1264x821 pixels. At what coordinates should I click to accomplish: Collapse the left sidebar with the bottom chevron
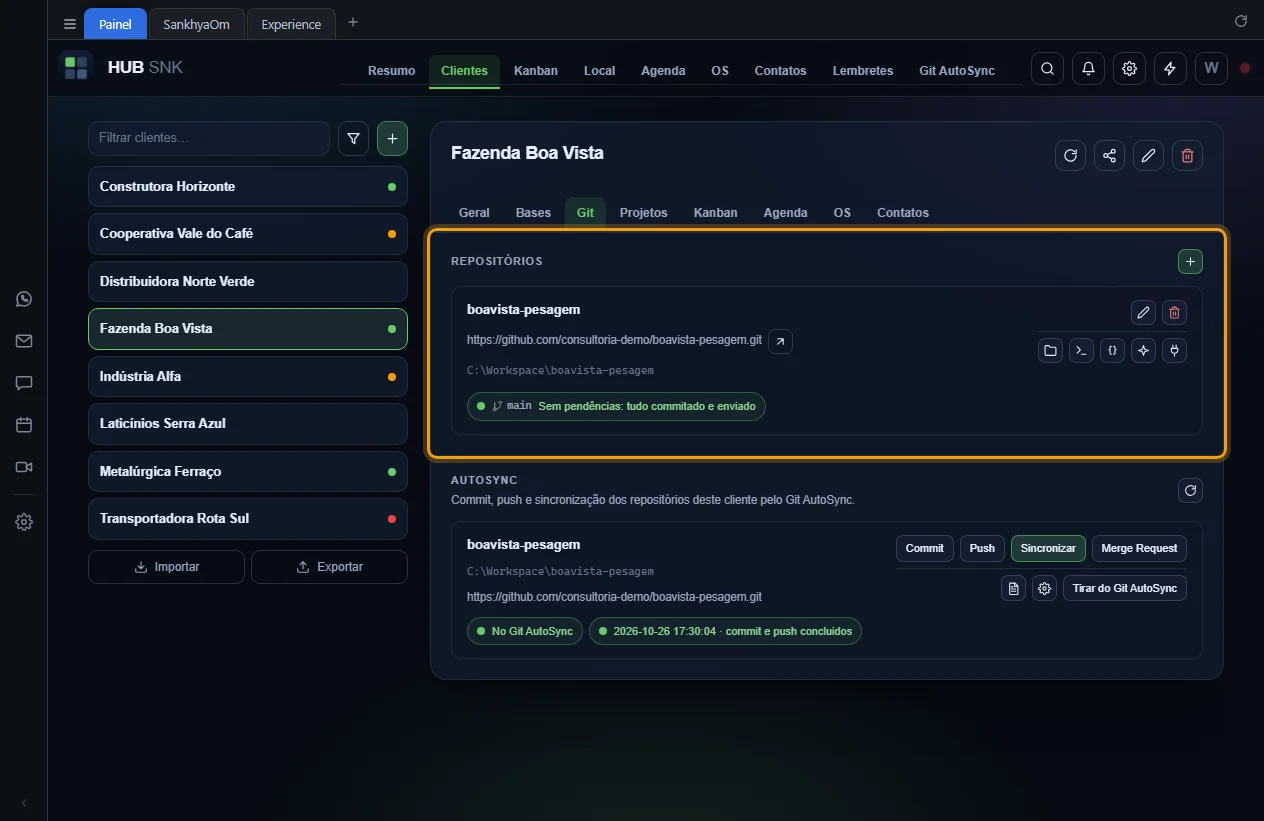click(24, 803)
